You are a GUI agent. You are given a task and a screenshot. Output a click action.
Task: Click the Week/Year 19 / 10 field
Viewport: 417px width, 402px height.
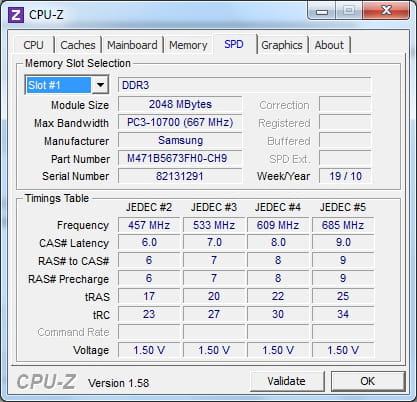[x=345, y=176]
